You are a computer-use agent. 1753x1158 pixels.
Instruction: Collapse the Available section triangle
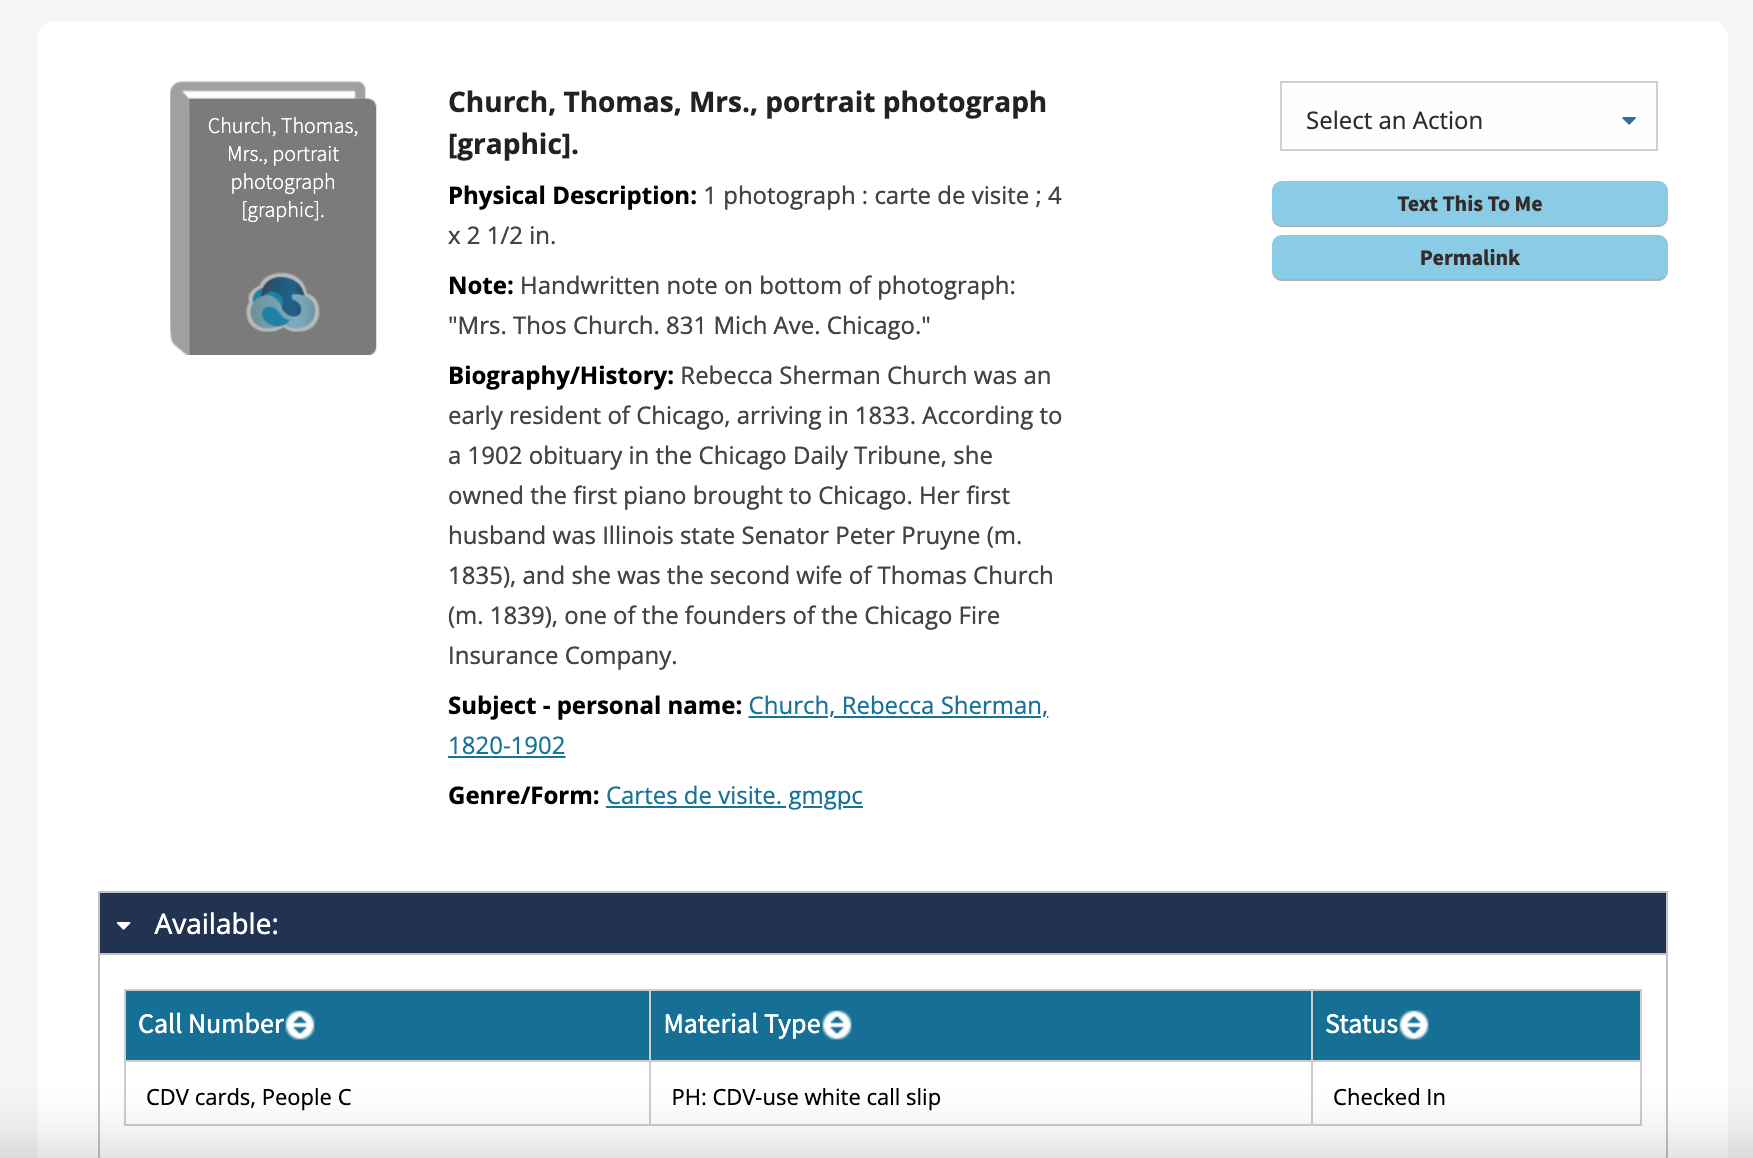[124, 925]
